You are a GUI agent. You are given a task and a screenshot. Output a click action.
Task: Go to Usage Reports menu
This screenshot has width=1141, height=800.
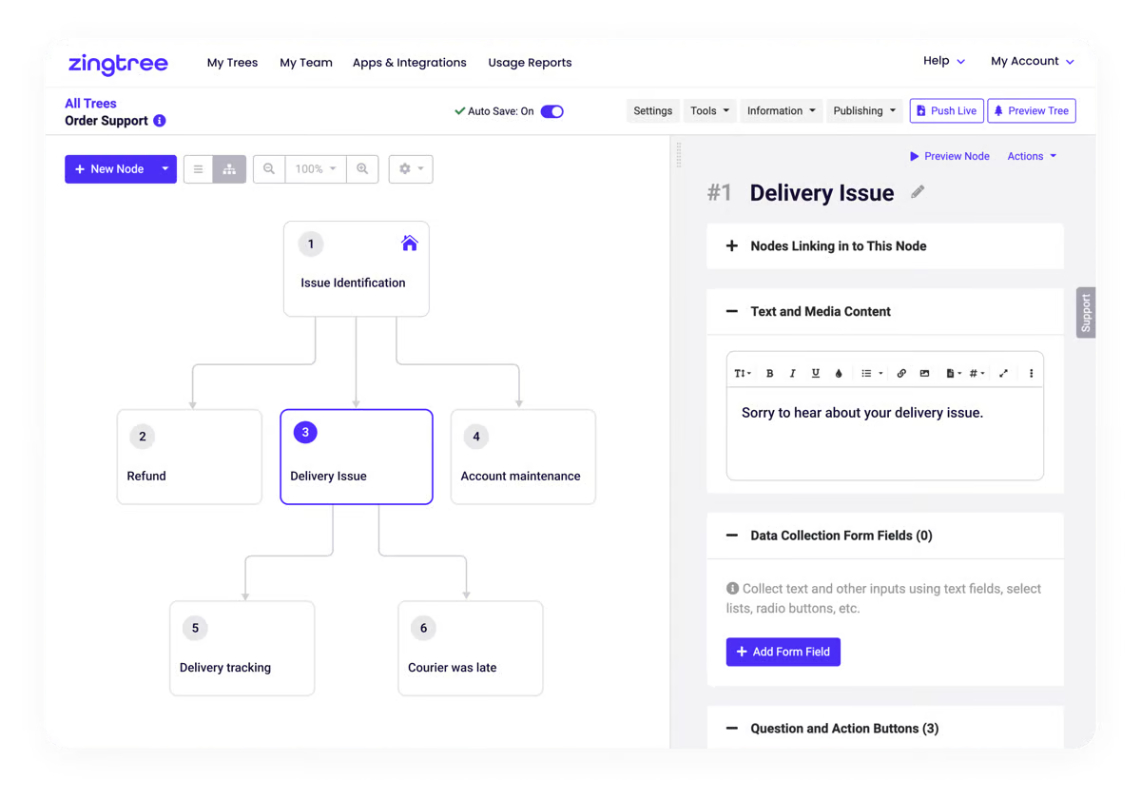[530, 63]
